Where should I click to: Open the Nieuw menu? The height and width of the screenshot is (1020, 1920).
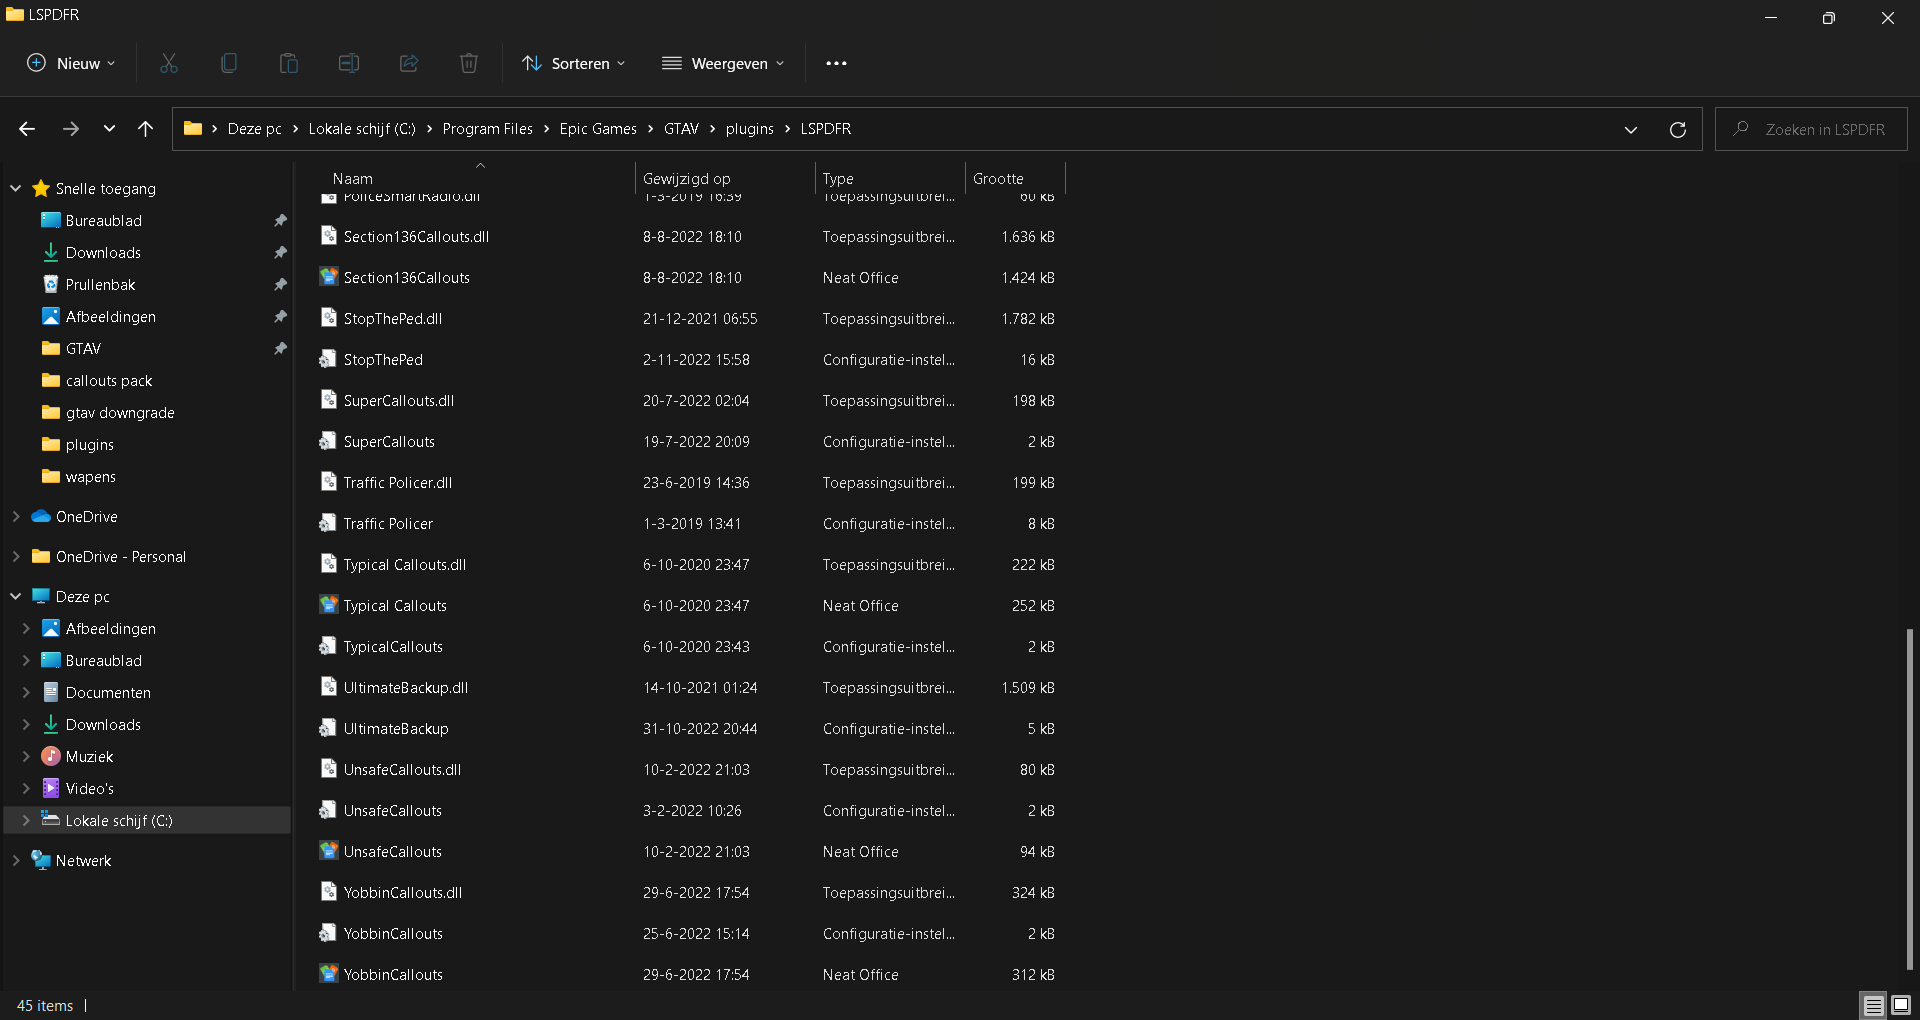click(71, 63)
